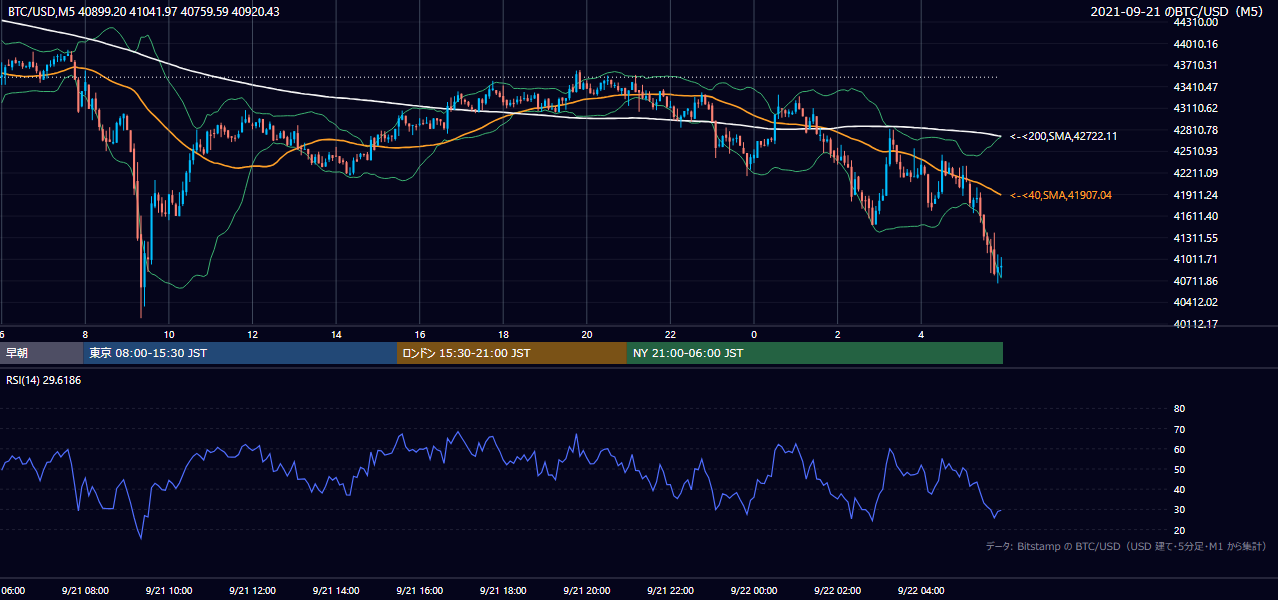The height and width of the screenshot is (600, 1278).
Task: Click hour tick 8 on the price chart axis
Action: [85, 334]
